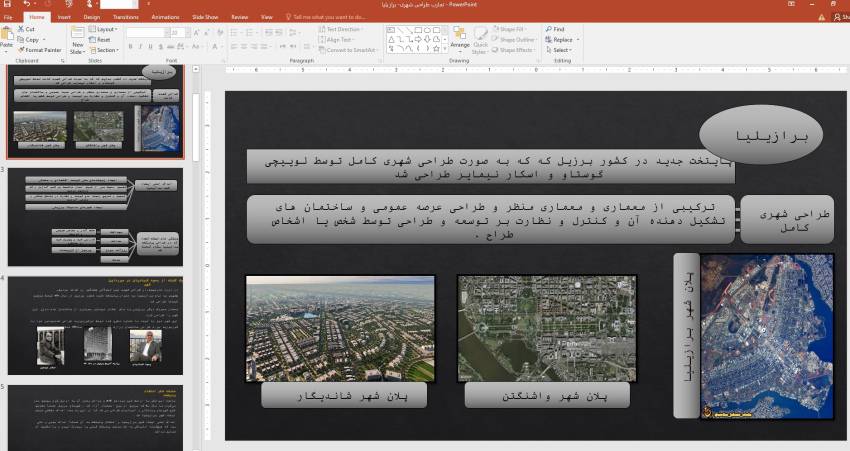Toggle Italic formatting
Screen dimensions: 850x451
pos(141,48)
